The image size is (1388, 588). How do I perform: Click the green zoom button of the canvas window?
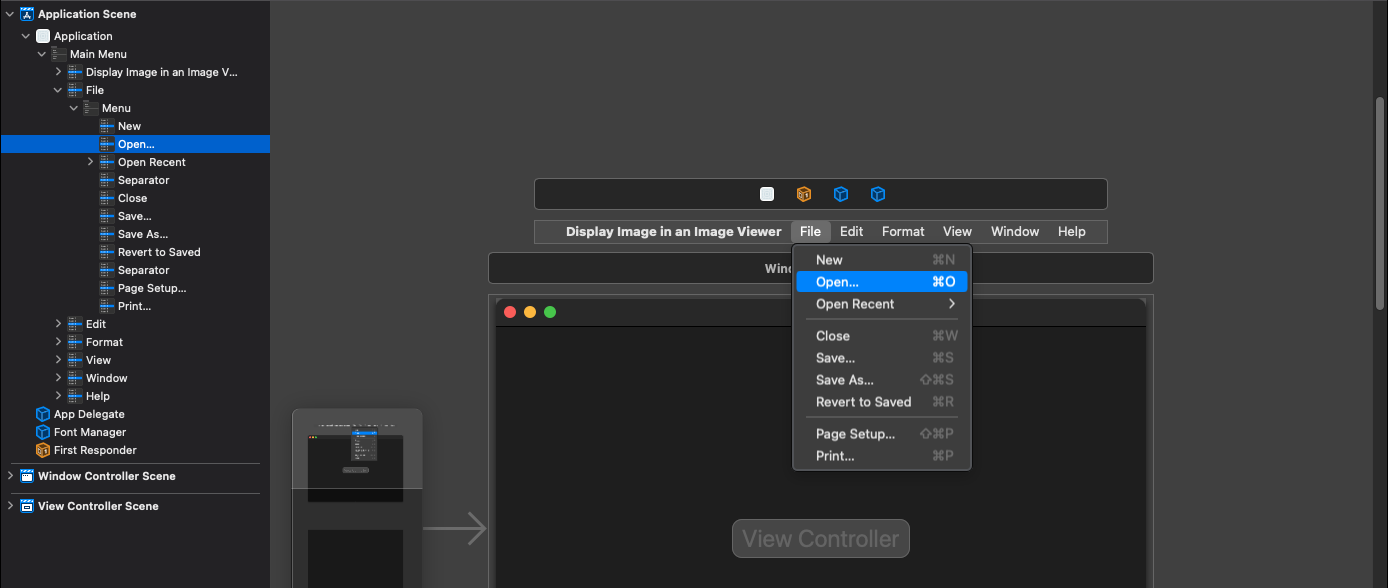550,312
